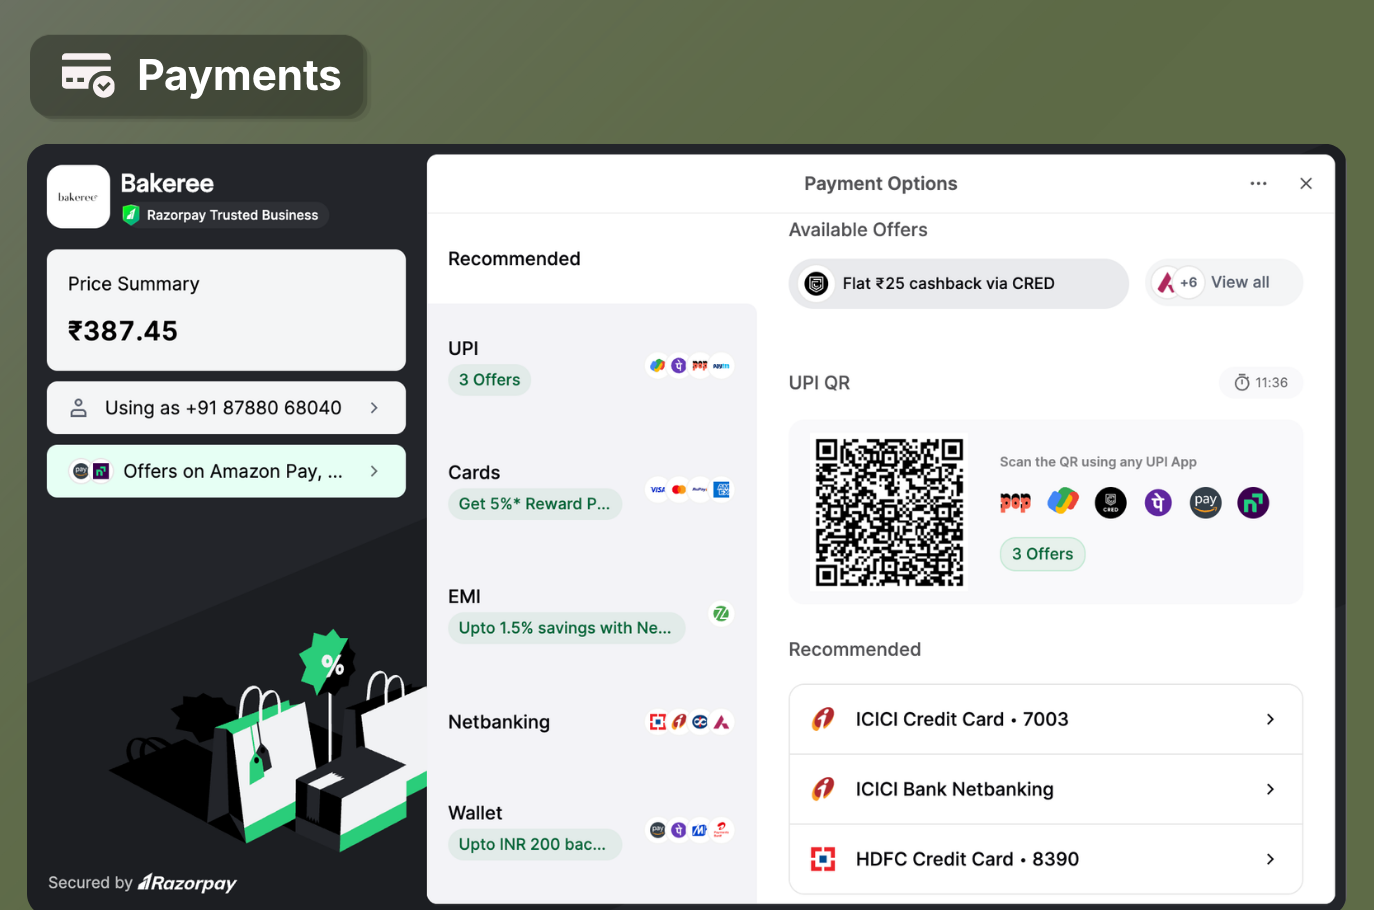The image size is (1374, 910).
Task: Click the 11:36 QR countdown timer
Action: coord(1261,383)
